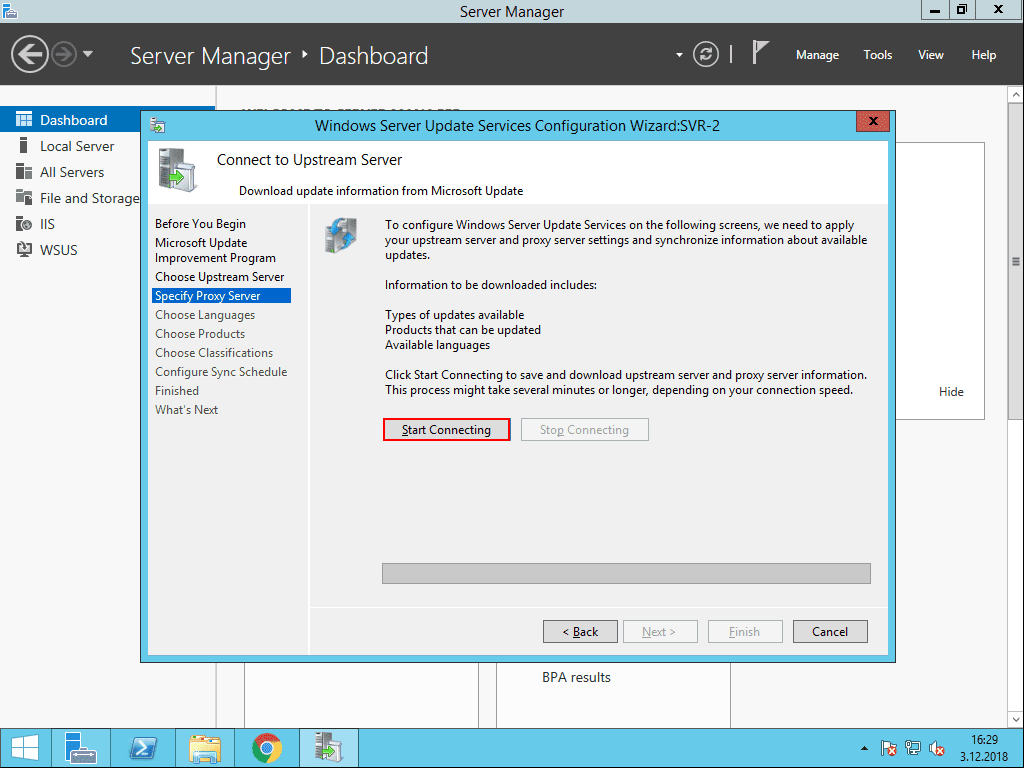Click the connection progress bar
The image size is (1024, 768).
point(626,573)
